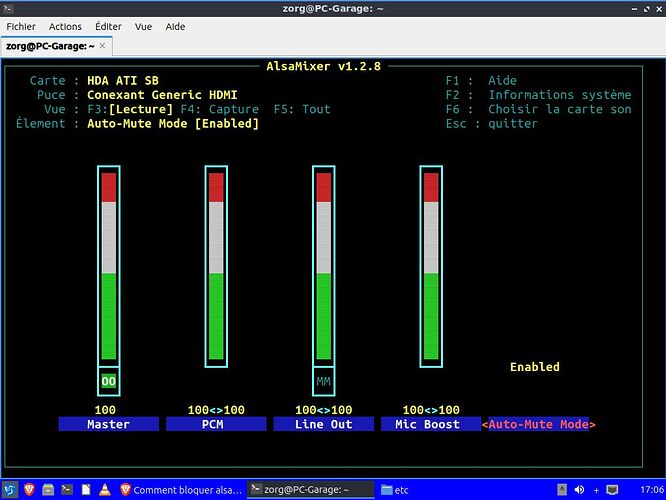Screen dimensions: 666x500
Task: Switch to zorg@PC-Garage terminal taskbar entry
Action: 310,490
